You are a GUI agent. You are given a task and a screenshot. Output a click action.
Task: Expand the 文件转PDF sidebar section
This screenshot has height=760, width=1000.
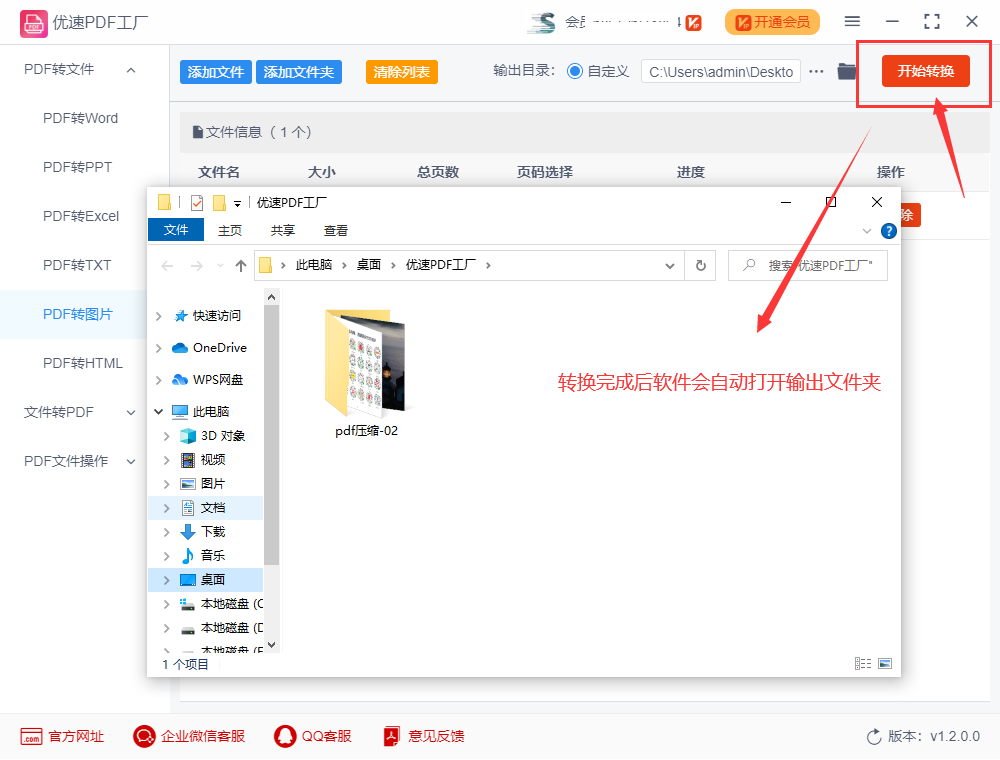(130, 412)
